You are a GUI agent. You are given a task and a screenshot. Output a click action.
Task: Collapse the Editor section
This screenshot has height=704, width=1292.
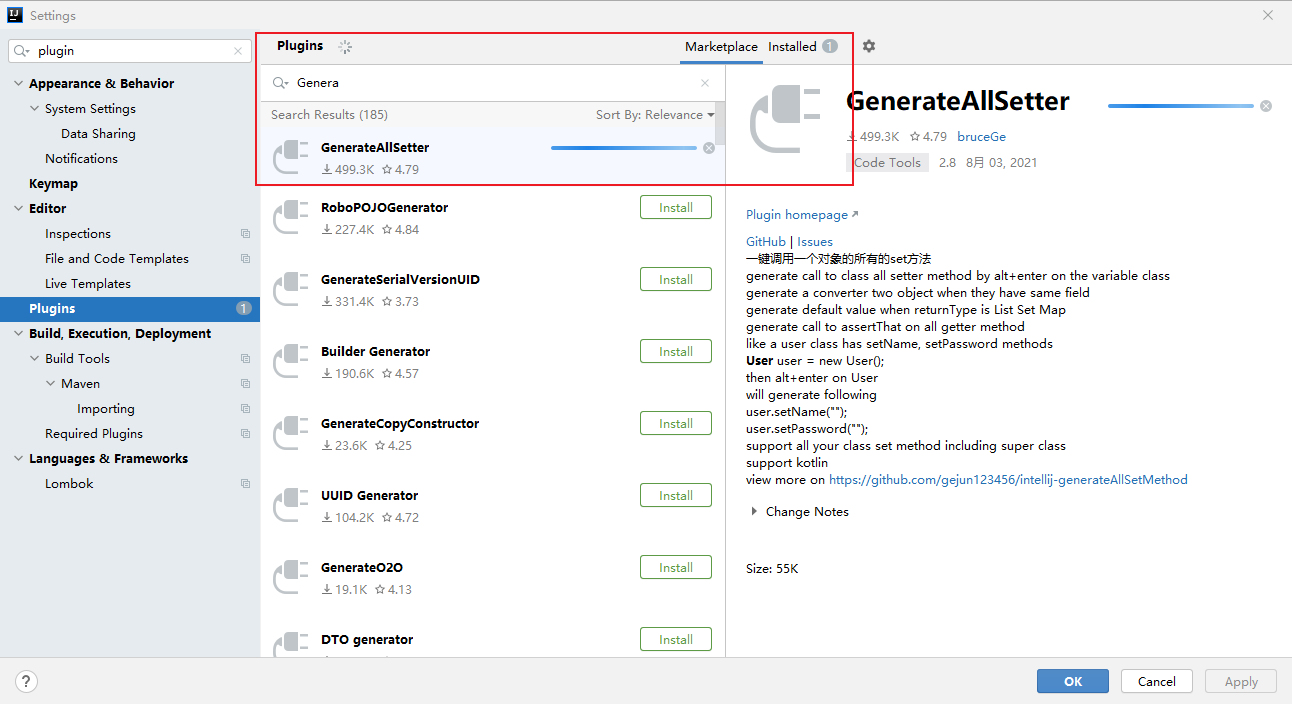pyautogui.click(x=18, y=209)
